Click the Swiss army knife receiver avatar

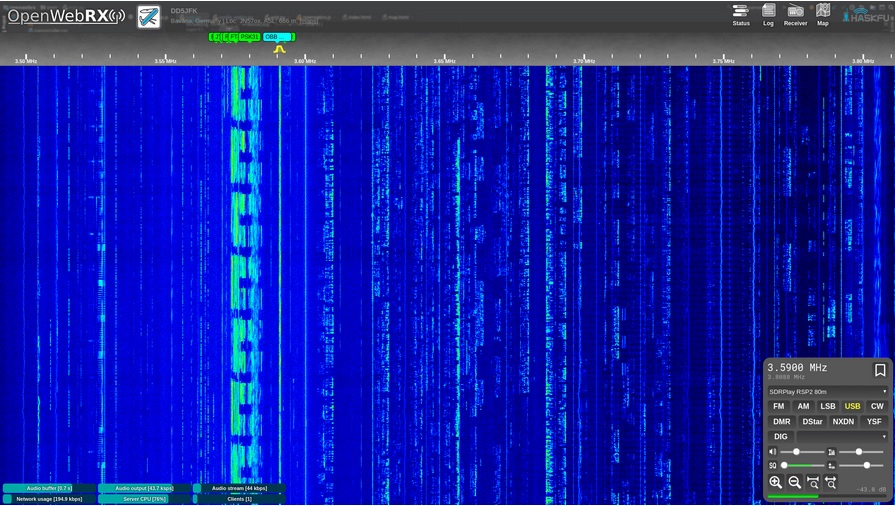149,17
